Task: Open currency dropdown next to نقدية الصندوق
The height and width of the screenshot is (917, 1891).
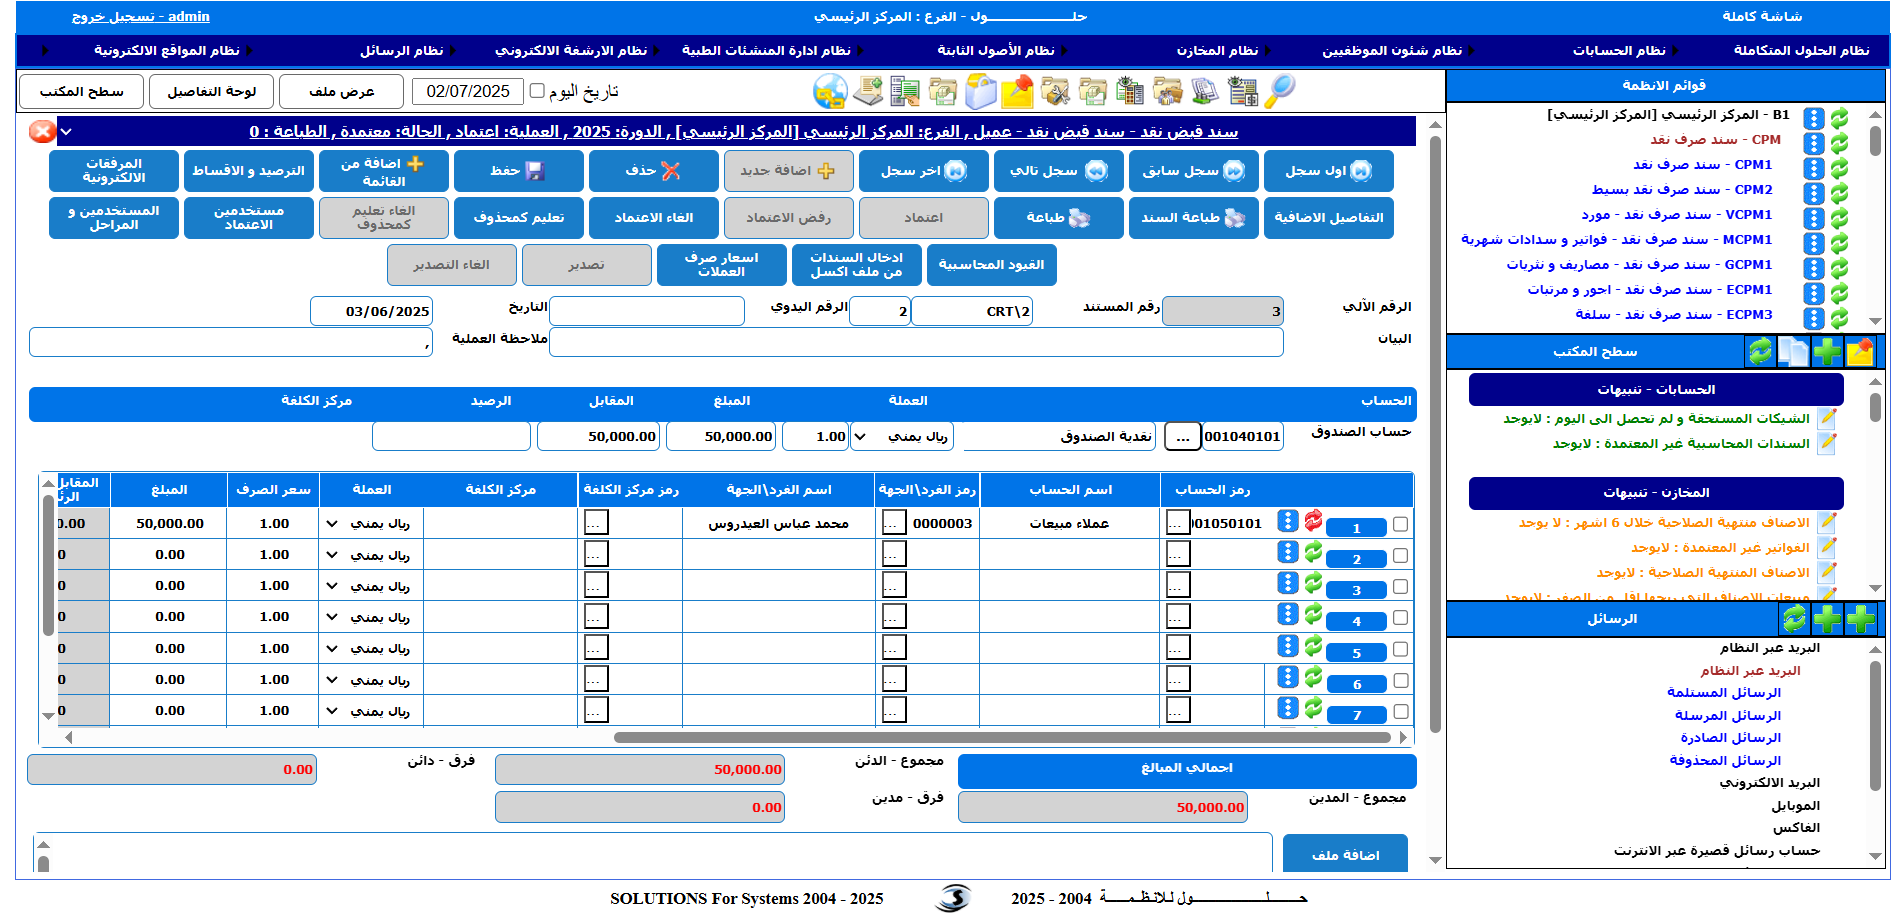Action: pyautogui.click(x=902, y=436)
